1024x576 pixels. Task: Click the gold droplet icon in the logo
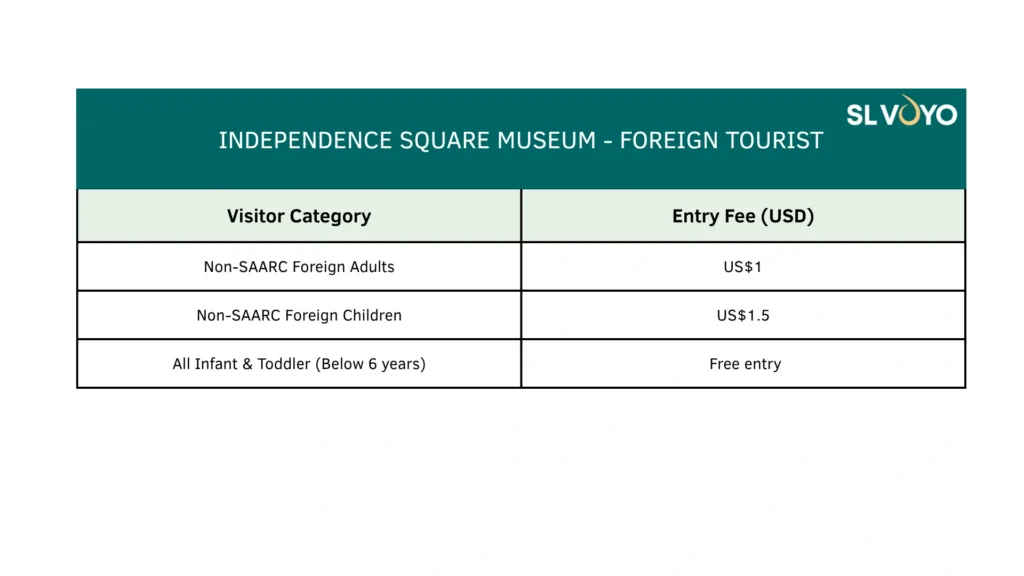tap(908, 111)
